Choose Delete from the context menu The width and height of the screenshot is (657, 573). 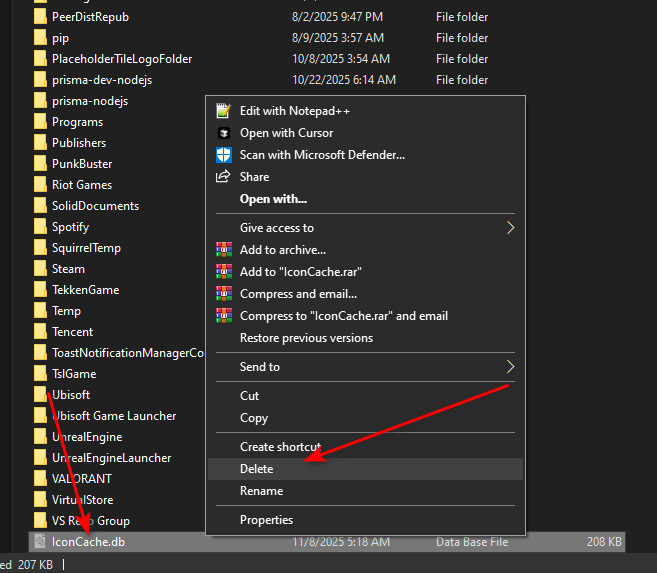(365, 469)
